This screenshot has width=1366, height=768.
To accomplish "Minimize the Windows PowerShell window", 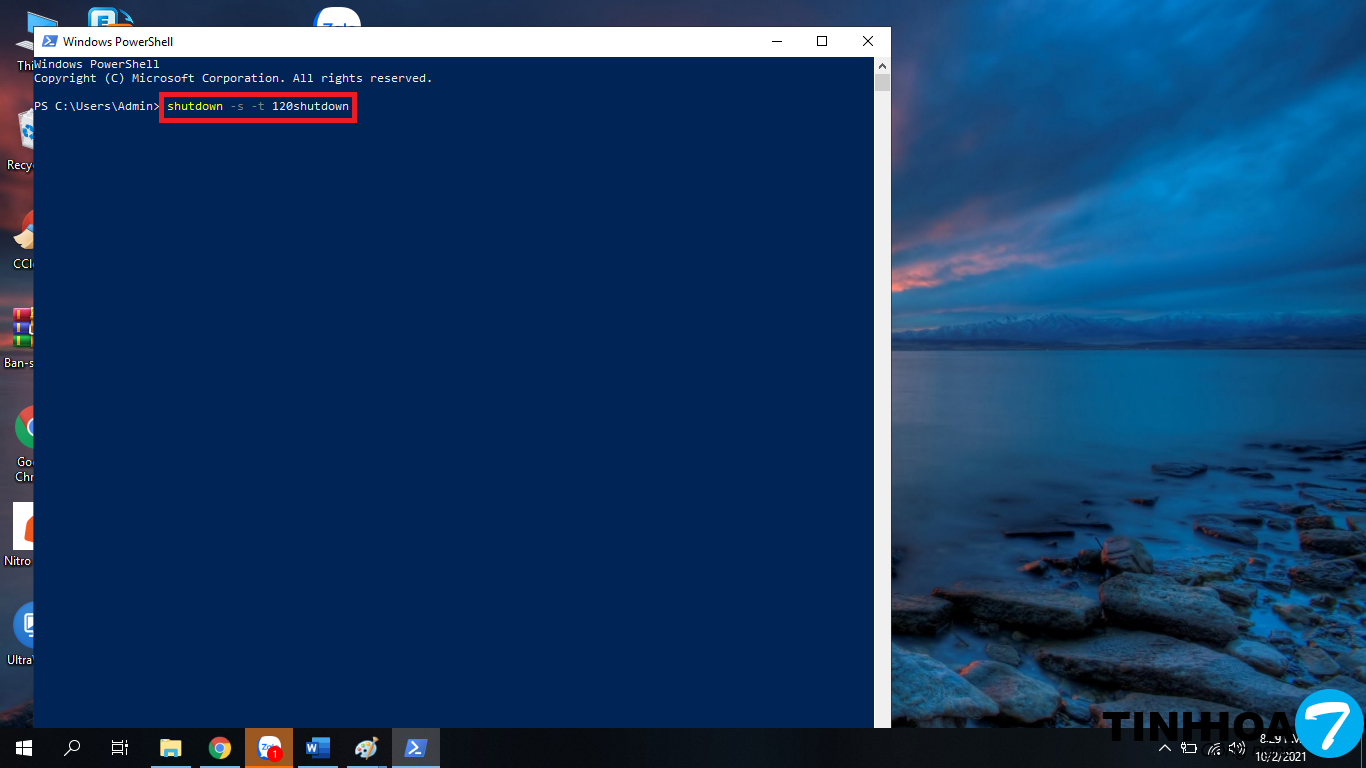I will coord(776,41).
